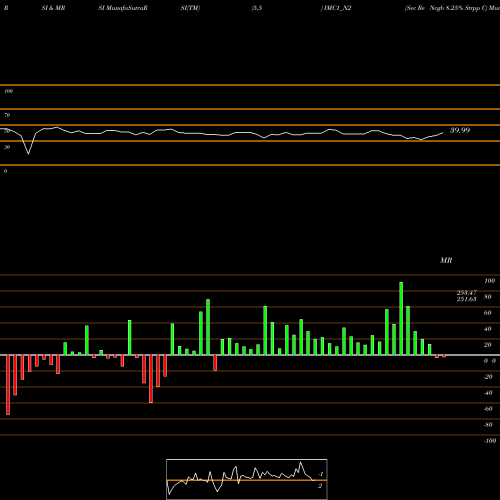Image resolution: width=500 pixels, height=500 pixels.
Task: Click the sharp dip on the RSI line
Action: click(x=28, y=153)
